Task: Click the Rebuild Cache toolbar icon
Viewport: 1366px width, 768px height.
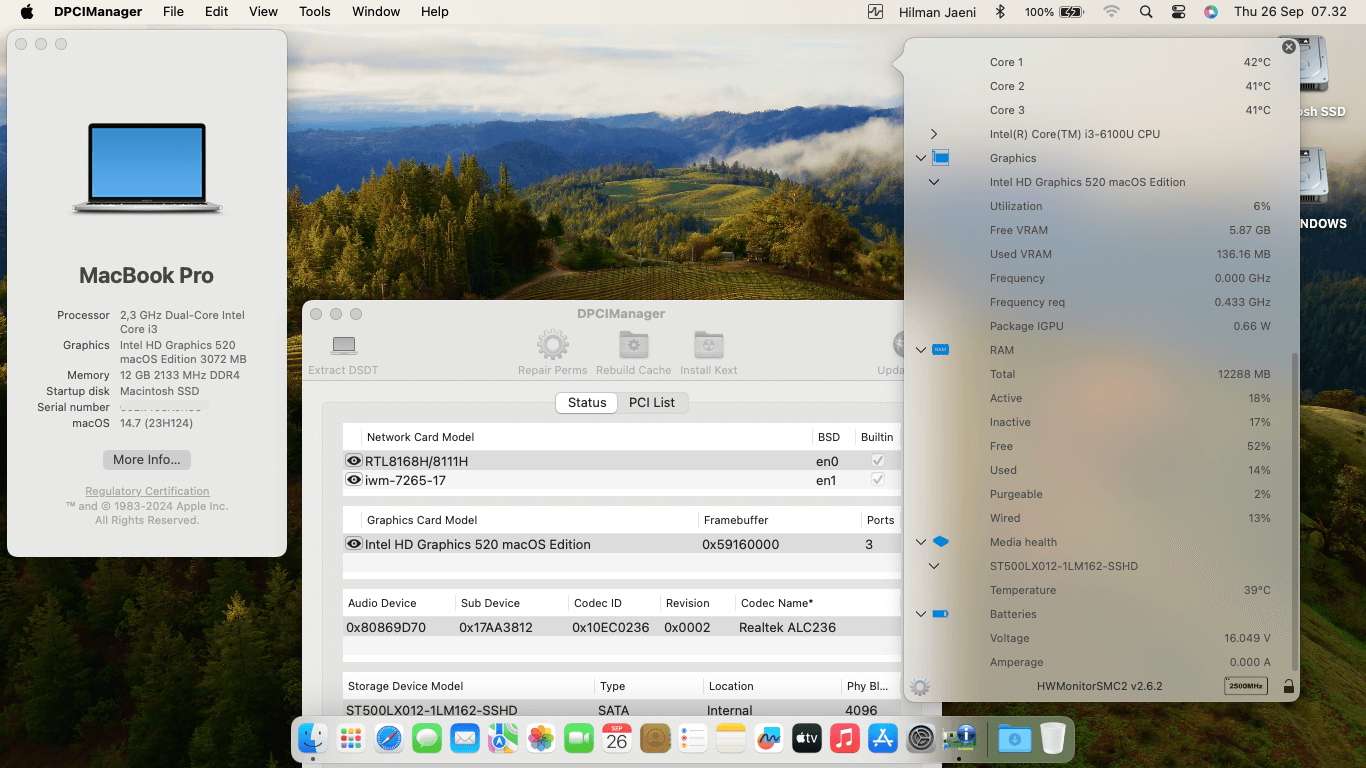Action: (x=634, y=346)
